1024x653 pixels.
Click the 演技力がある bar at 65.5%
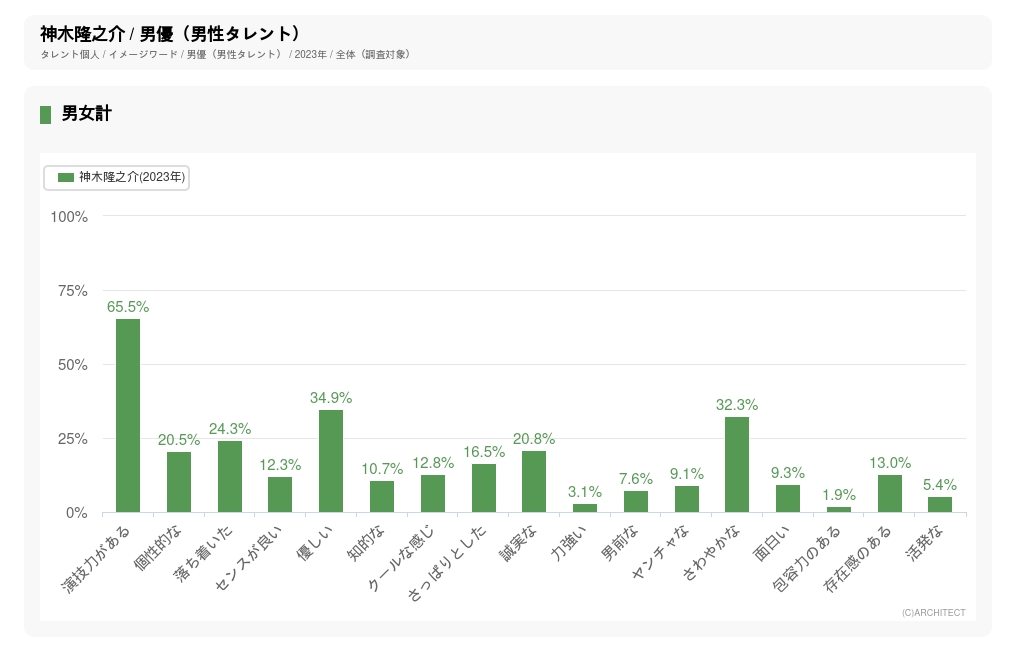tap(128, 416)
